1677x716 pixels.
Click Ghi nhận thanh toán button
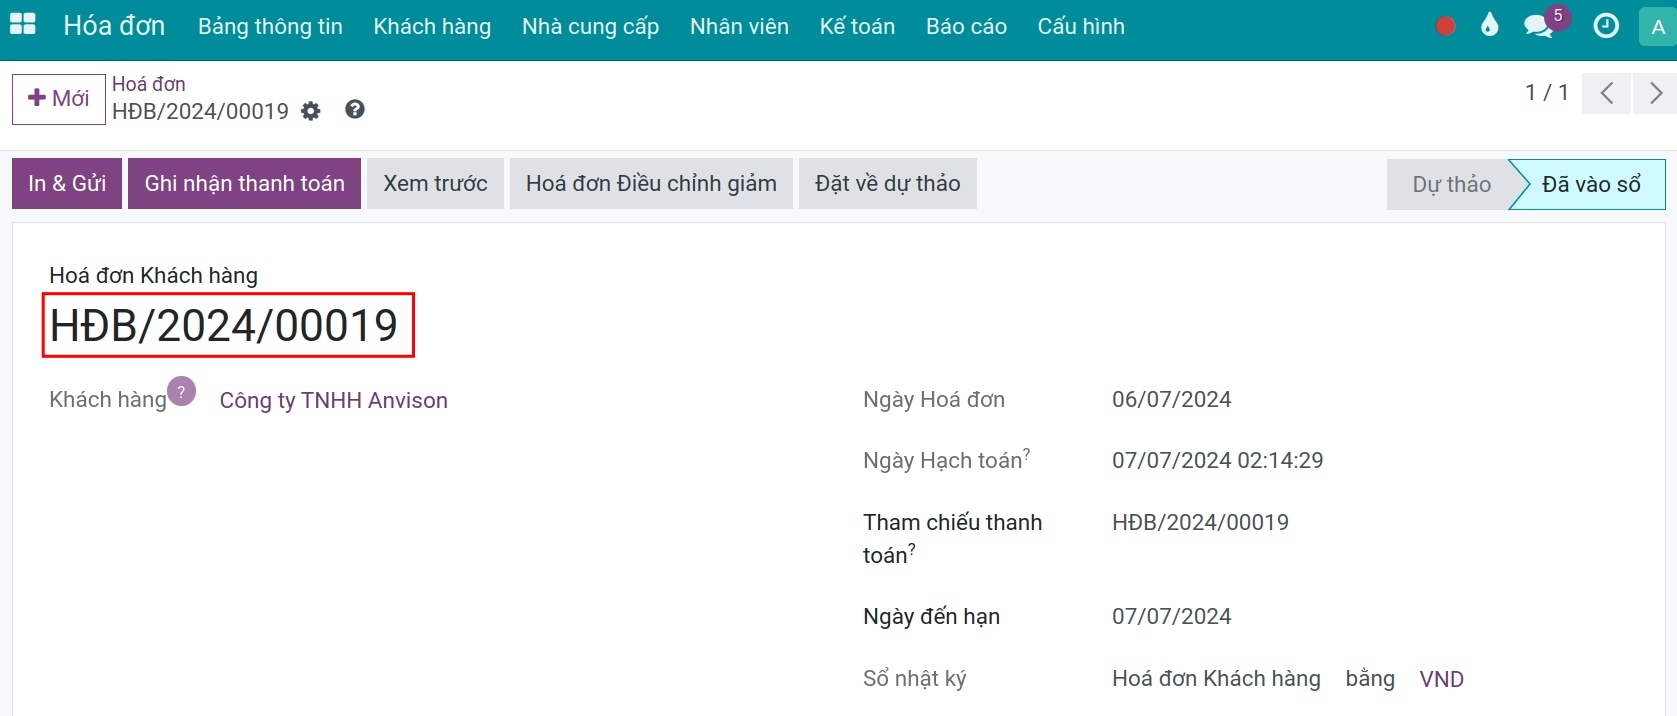point(245,184)
